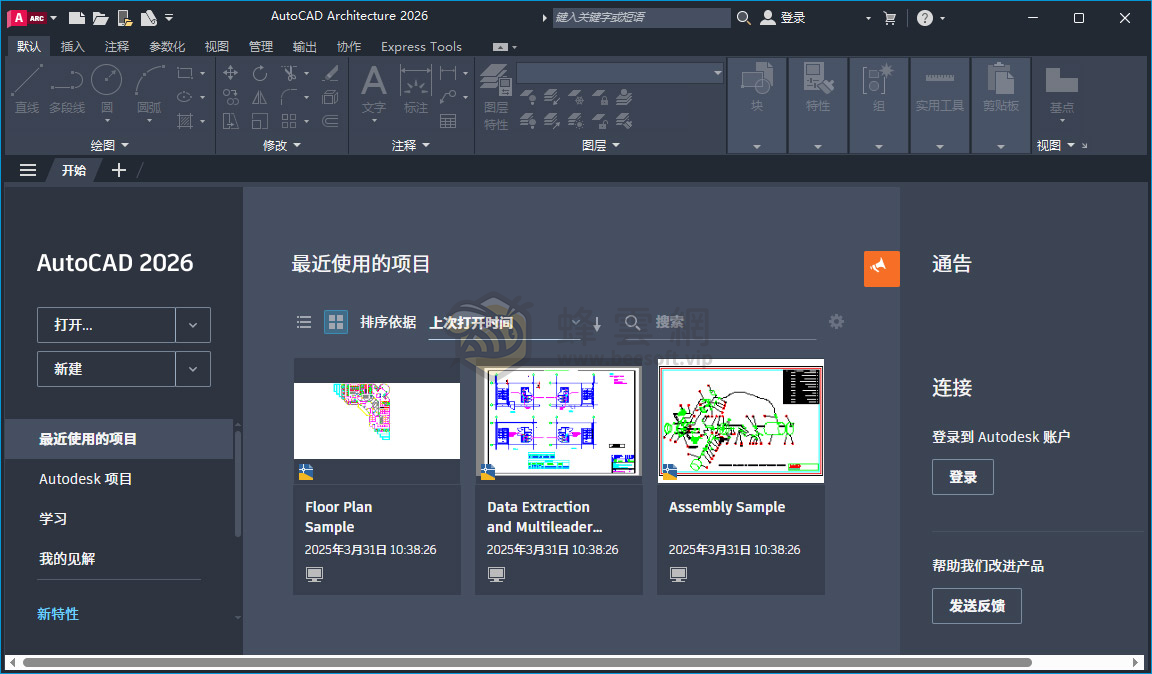Click the Project Navigator rolled-sheet icon
This screenshot has height=674, width=1152.
pyautogui.click(x=149, y=18)
